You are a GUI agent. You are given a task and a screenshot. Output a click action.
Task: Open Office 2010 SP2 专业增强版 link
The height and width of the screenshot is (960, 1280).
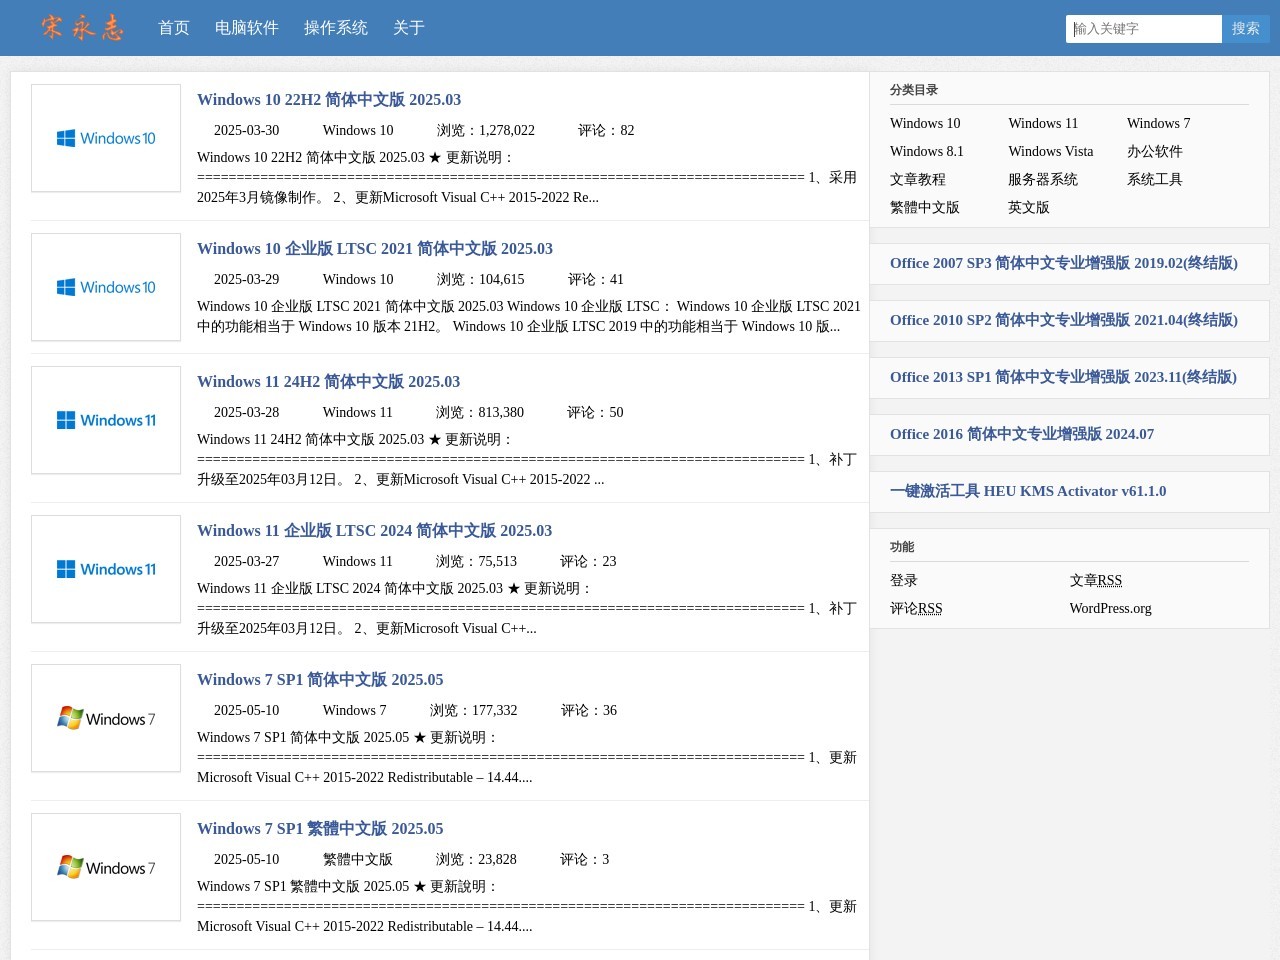tap(1064, 321)
